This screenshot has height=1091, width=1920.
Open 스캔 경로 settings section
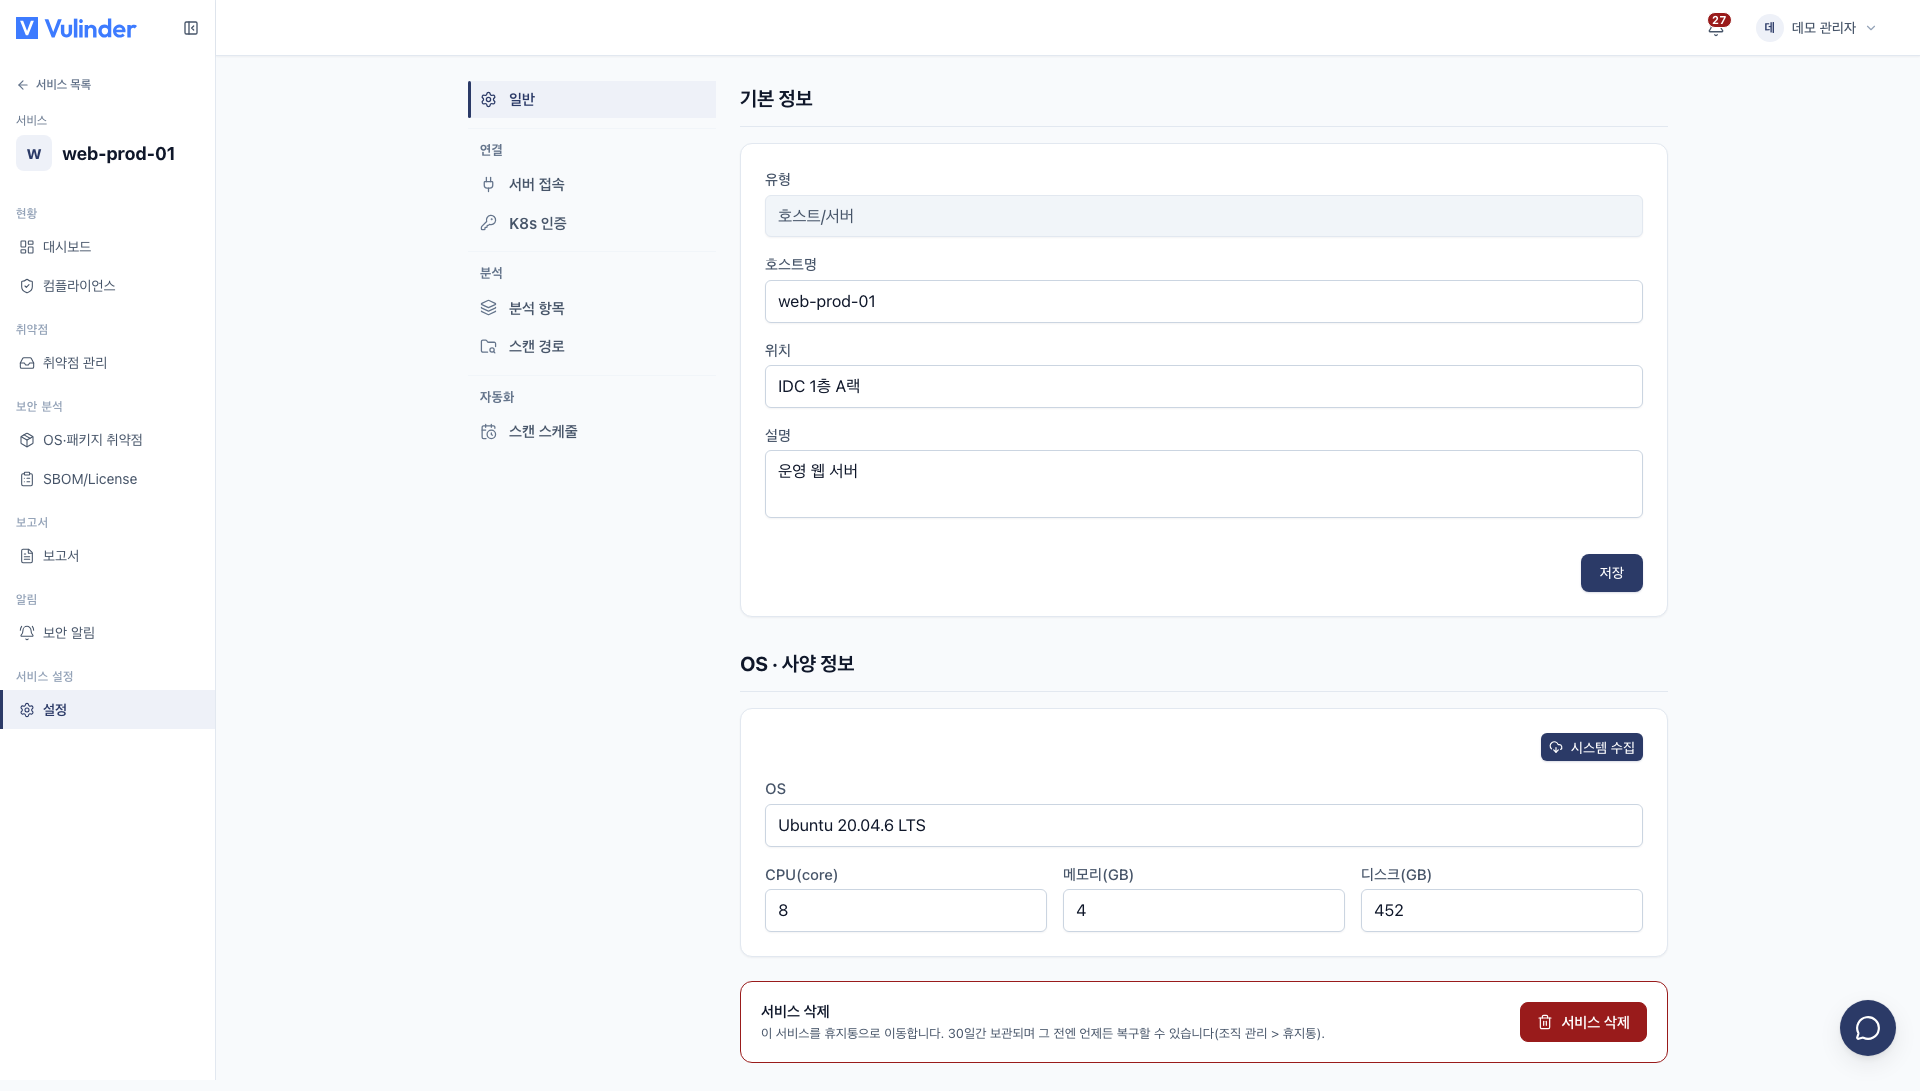tap(592, 346)
